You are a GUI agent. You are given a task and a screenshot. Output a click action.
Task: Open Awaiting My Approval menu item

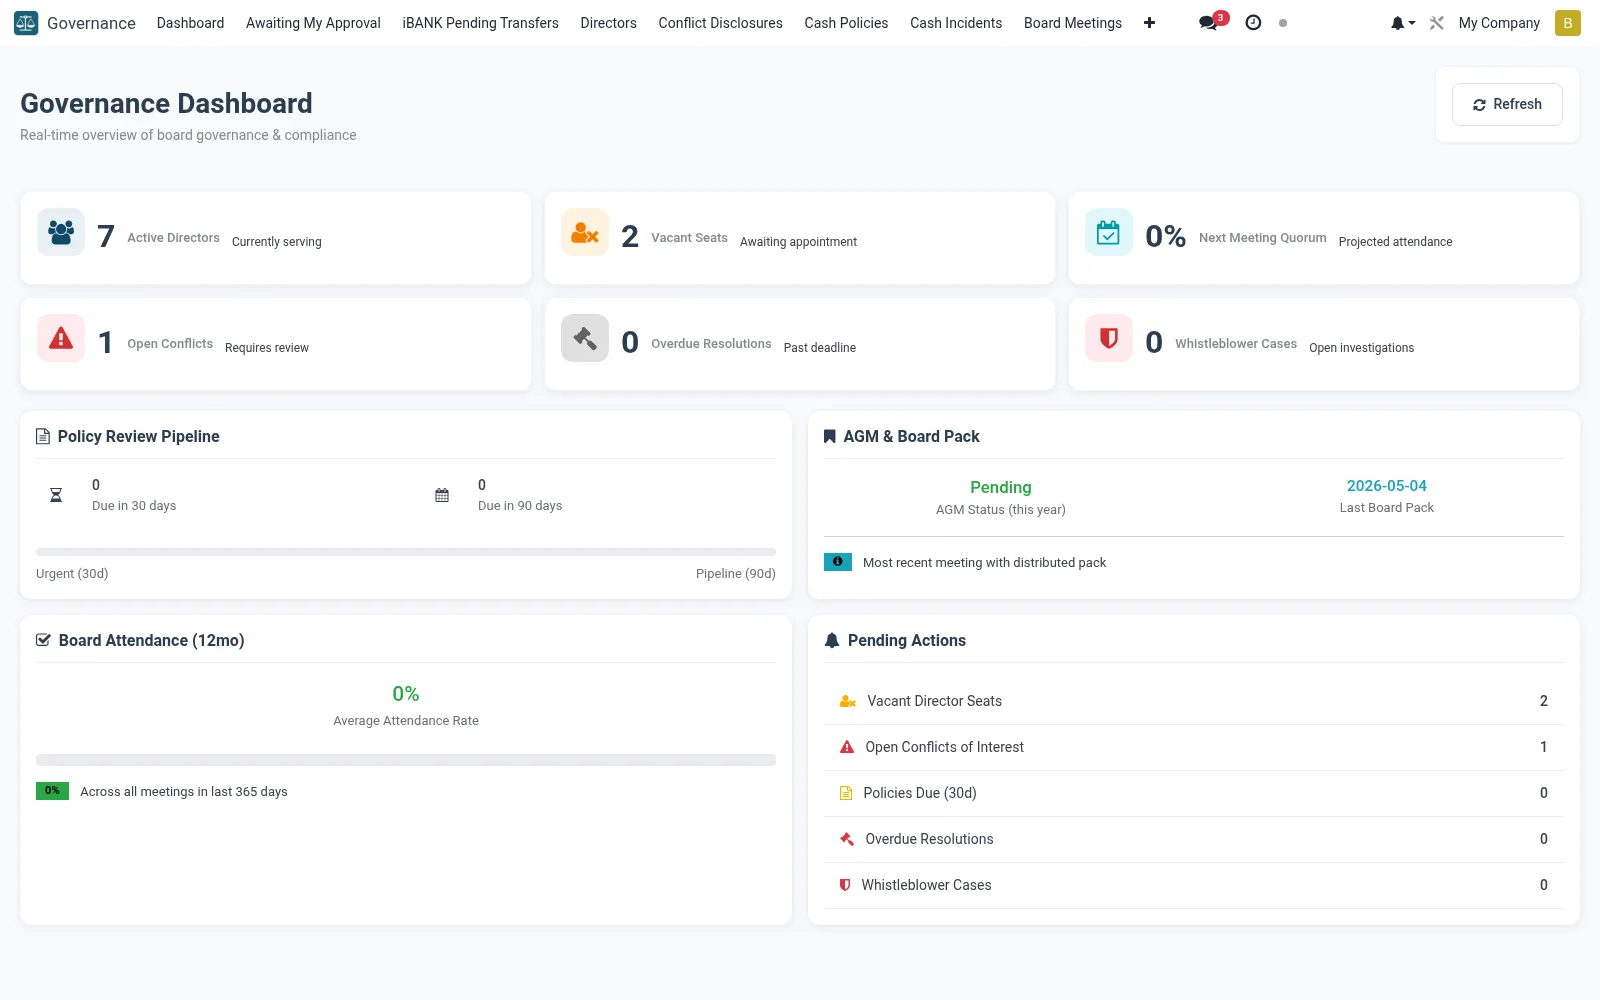click(313, 22)
